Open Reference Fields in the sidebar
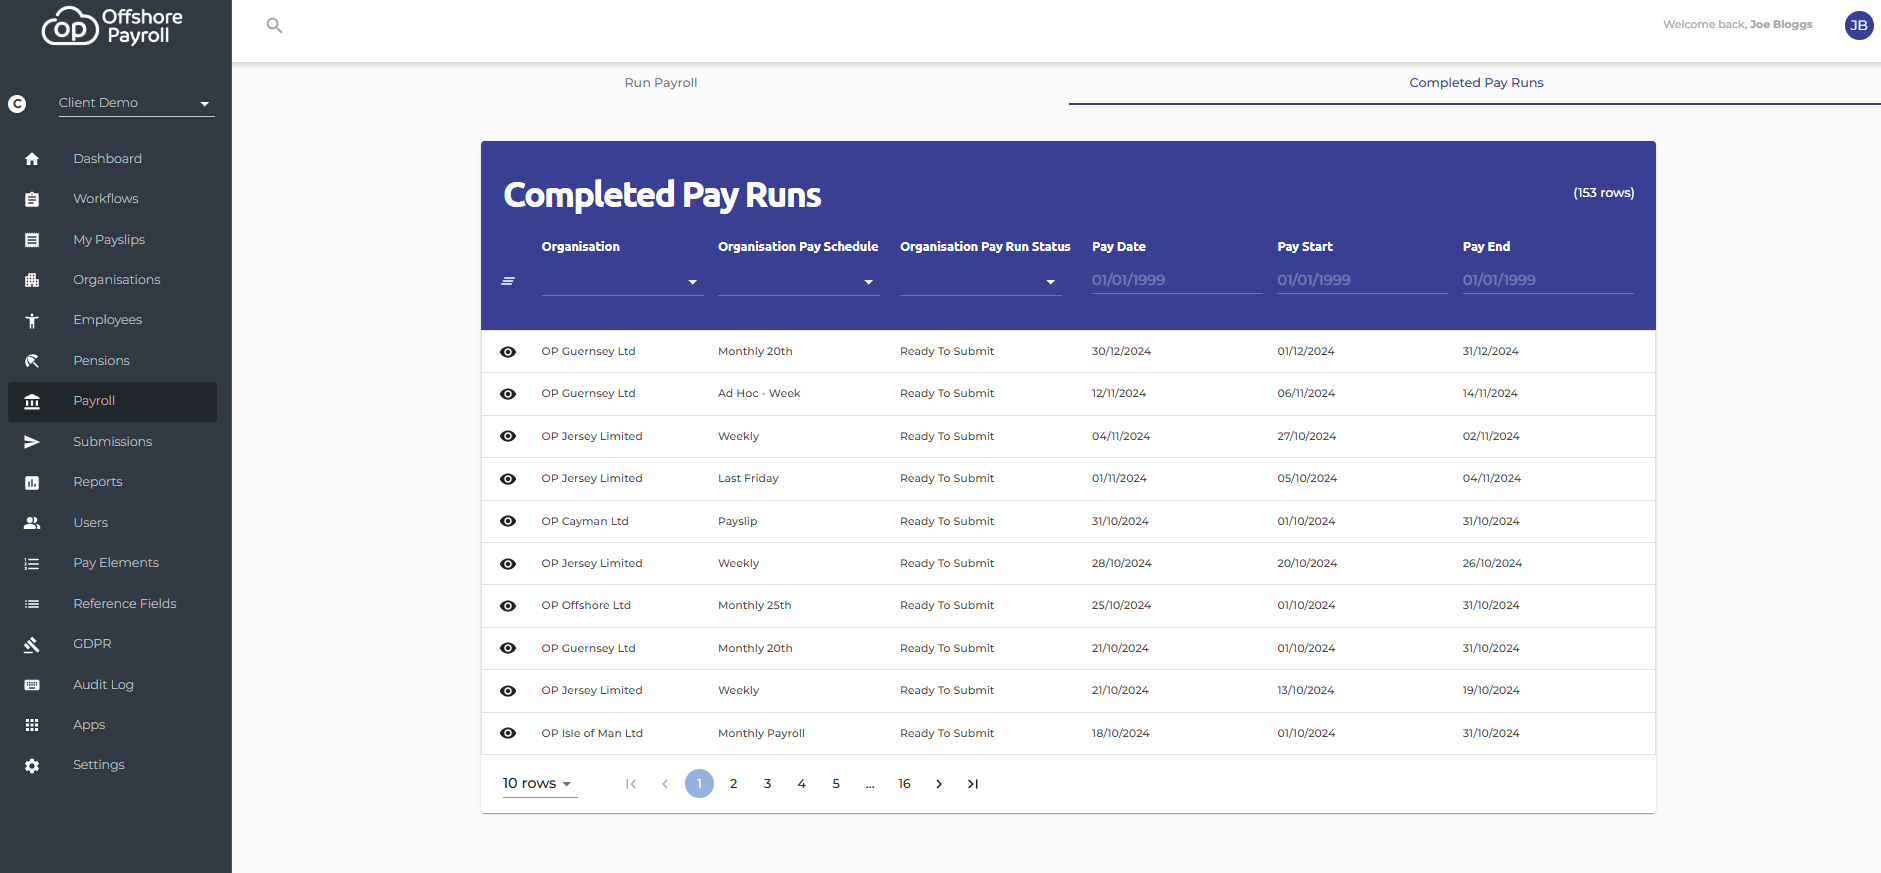1881x873 pixels. (125, 604)
